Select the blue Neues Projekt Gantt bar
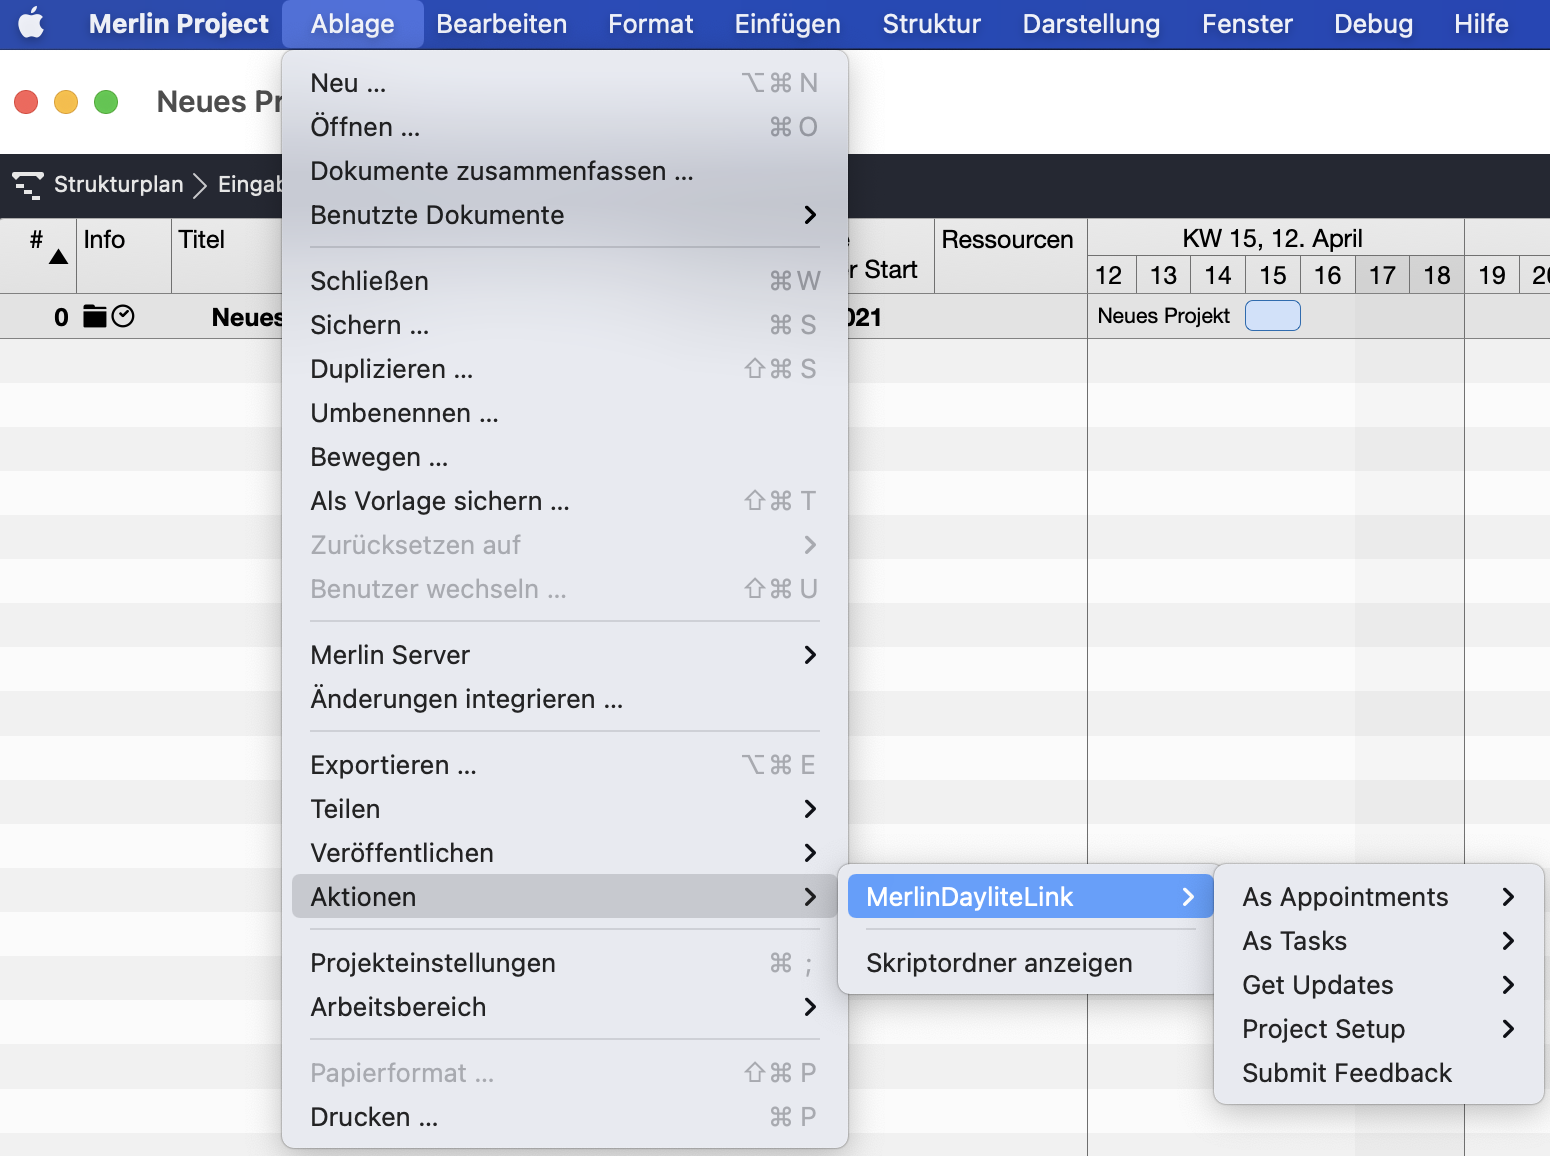This screenshot has height=1156, width=1550. 1272,316
